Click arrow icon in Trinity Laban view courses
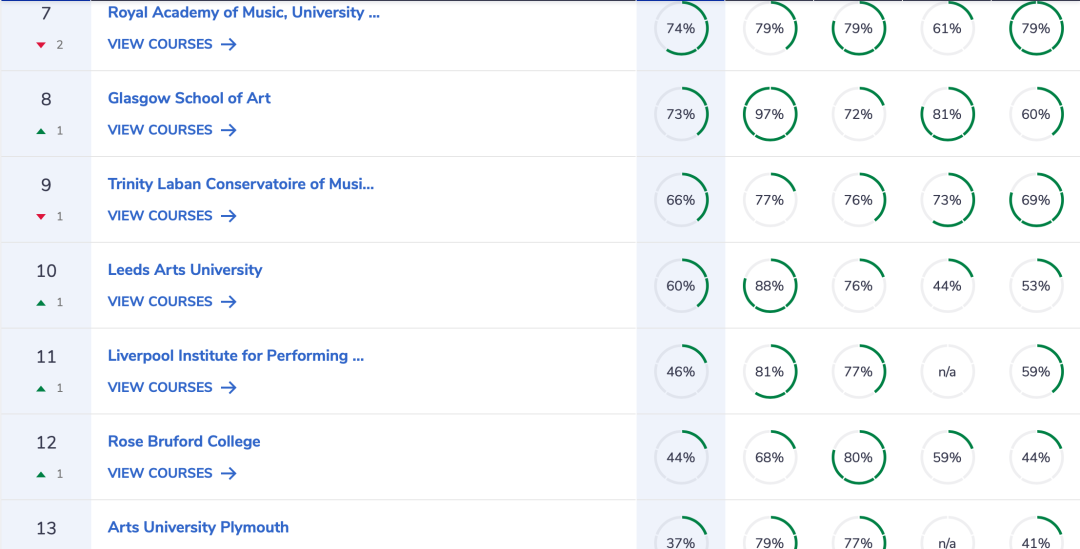The image size is (1080, 549). point(229,216)
